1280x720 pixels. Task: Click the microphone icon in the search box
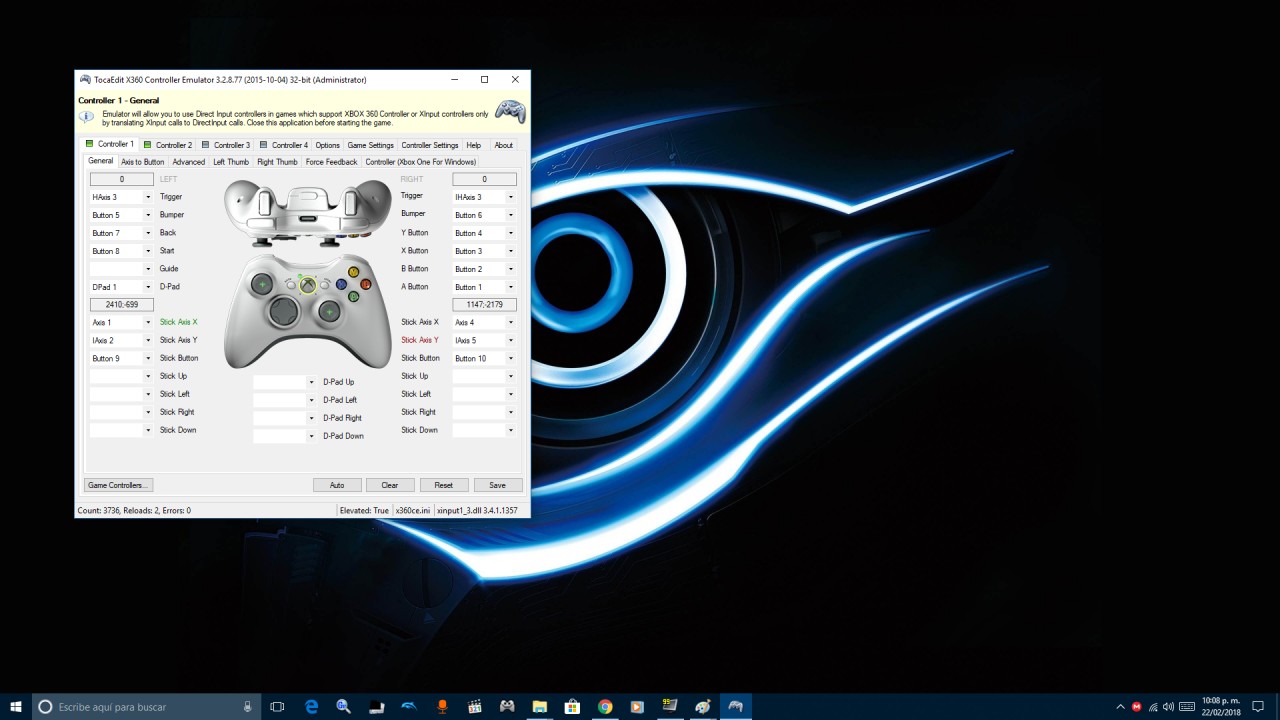pyautogui.click(x=247, y=707)
